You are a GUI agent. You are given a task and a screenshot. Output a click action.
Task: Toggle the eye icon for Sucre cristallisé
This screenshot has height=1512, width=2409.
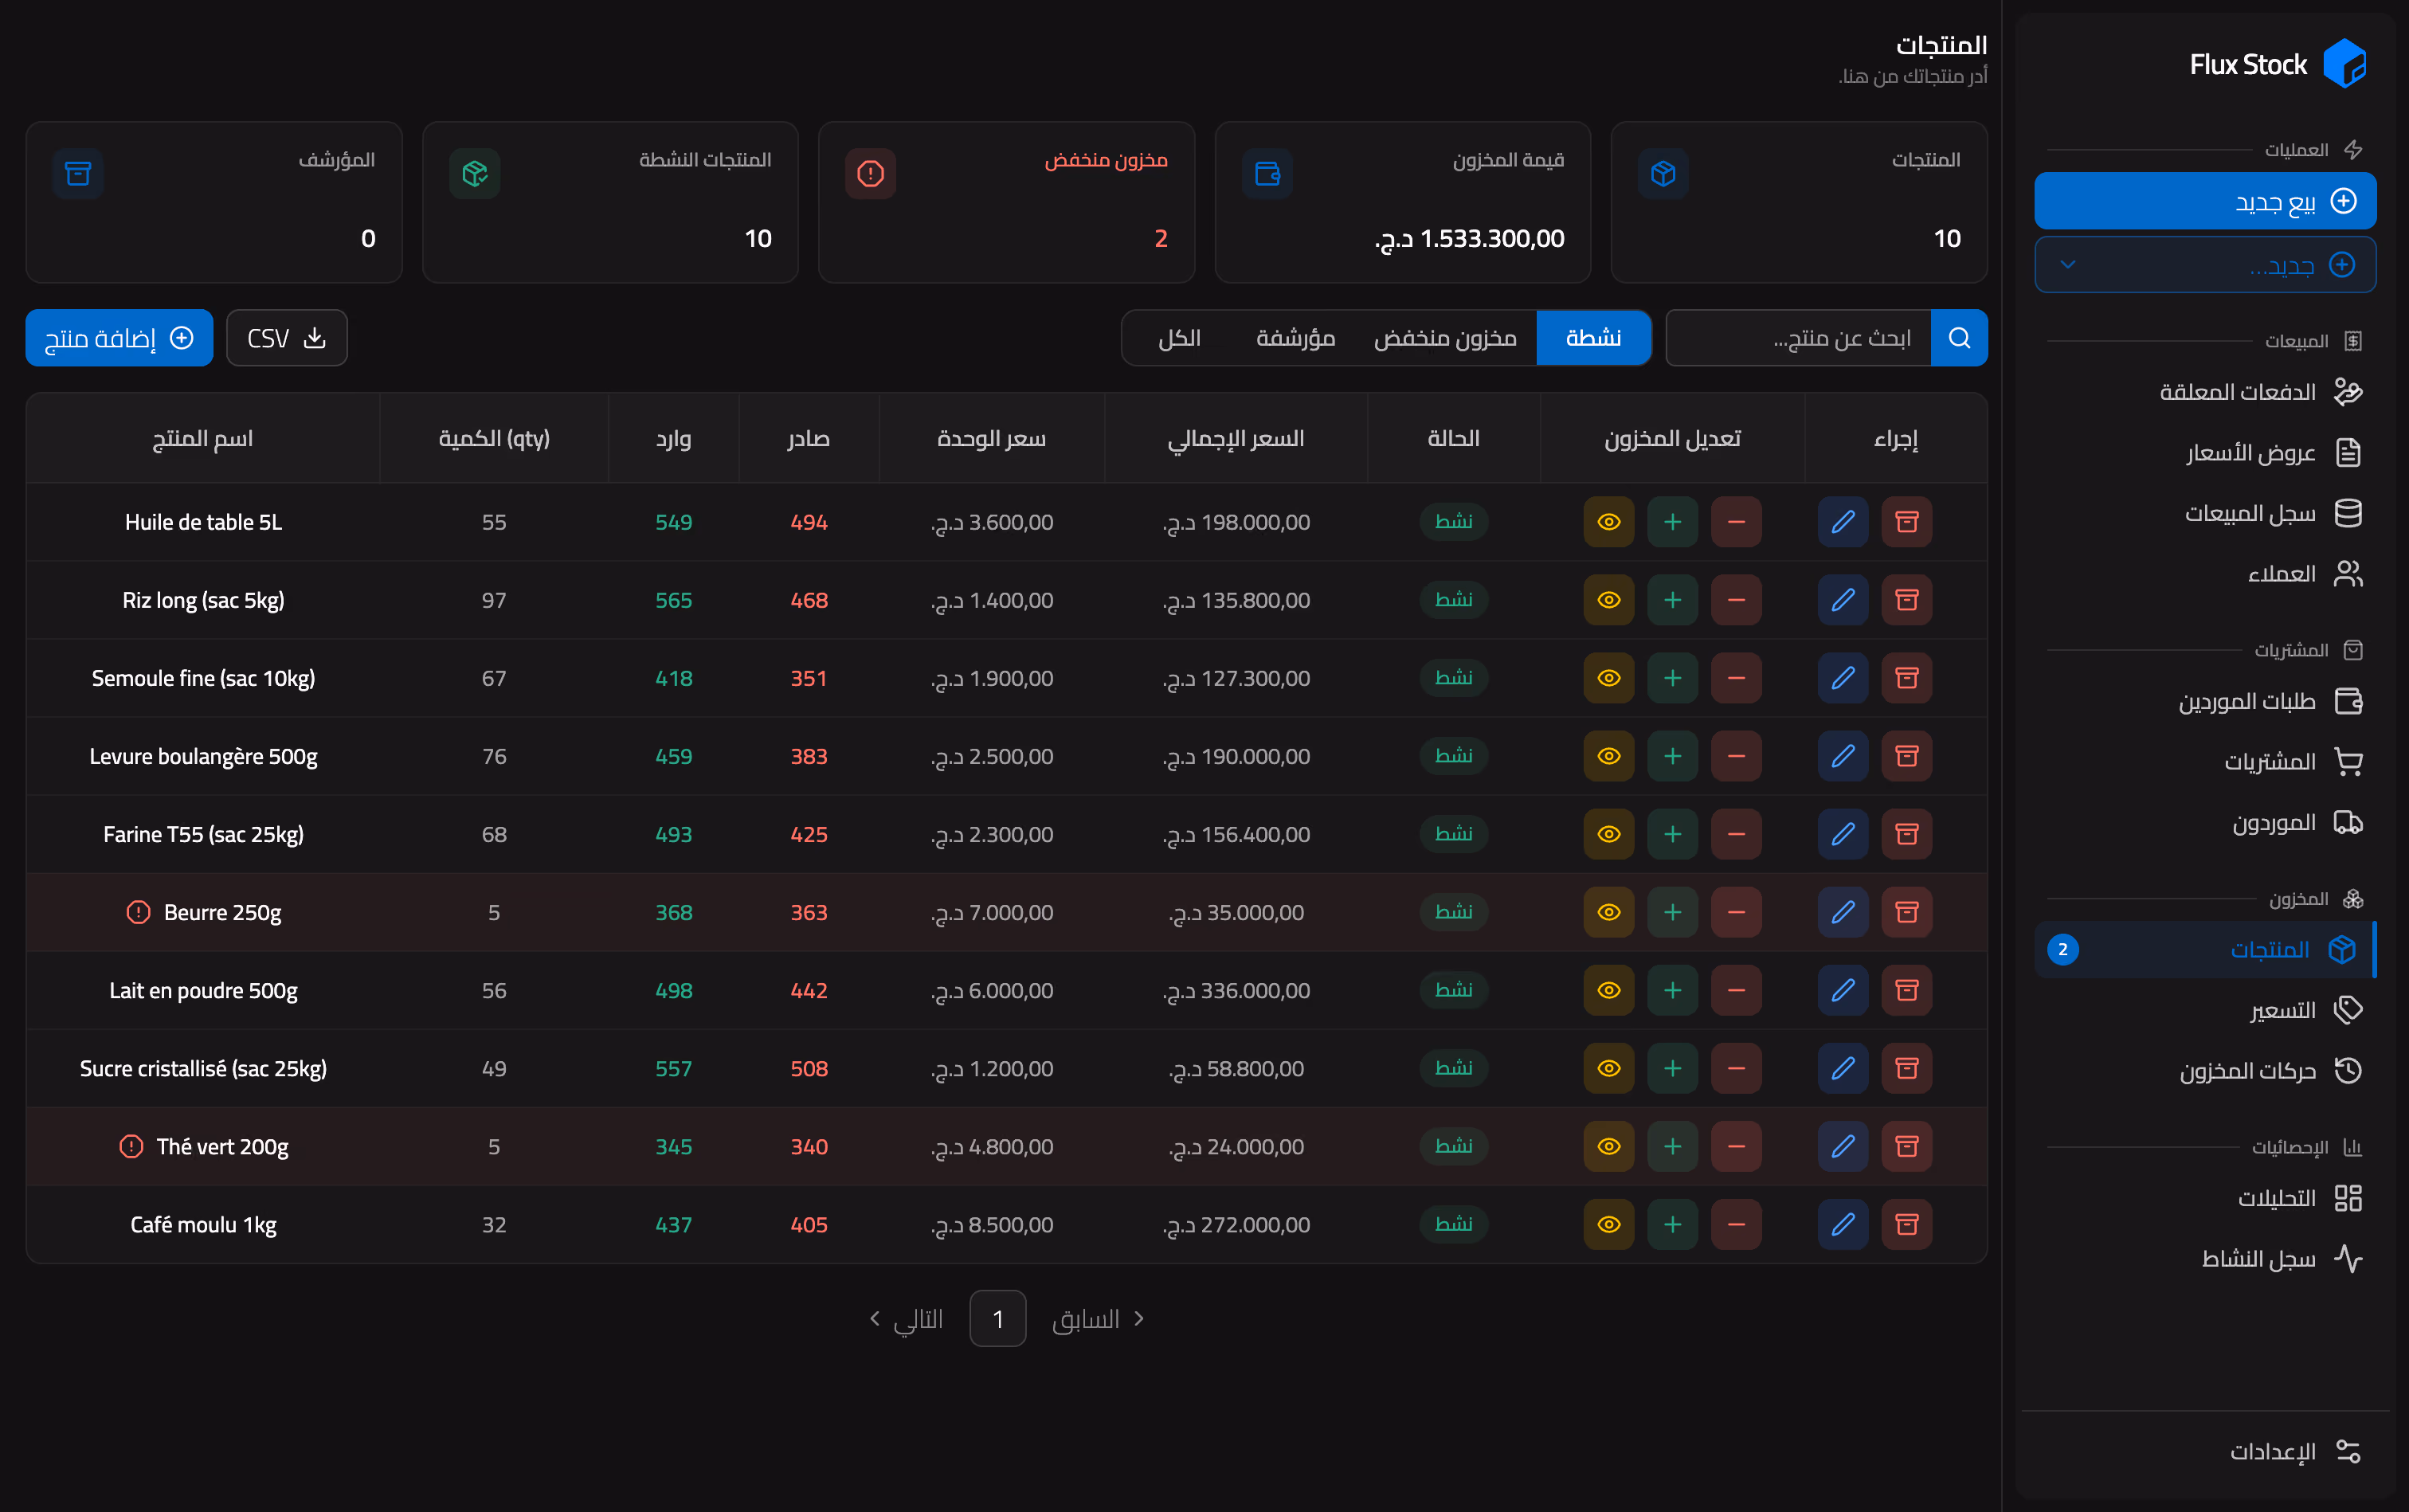(x=1608, y=1068)
